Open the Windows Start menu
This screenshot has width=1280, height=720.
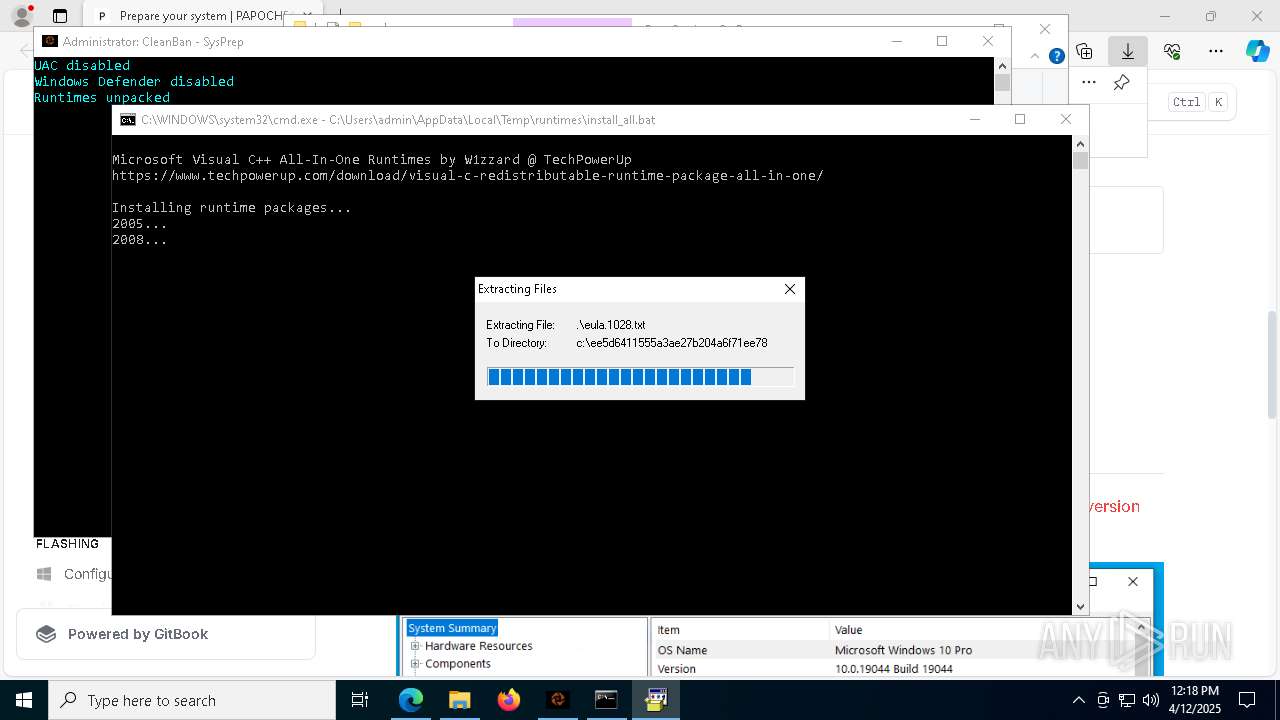click(23, 700)
